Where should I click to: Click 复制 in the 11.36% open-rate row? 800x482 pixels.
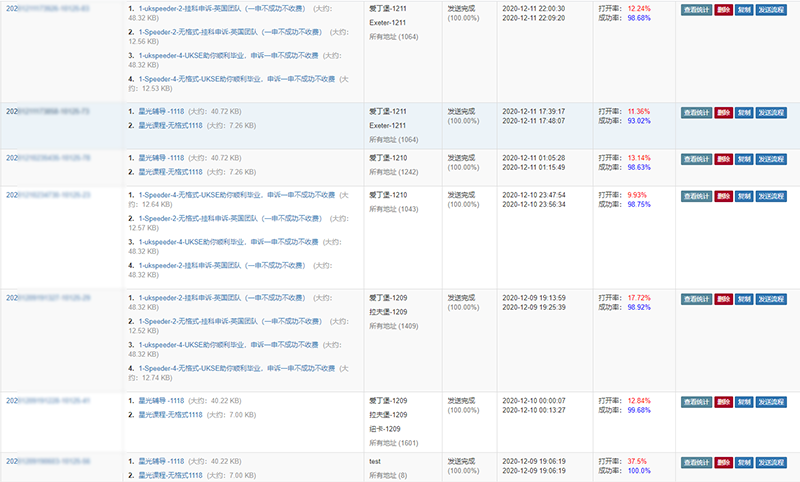[744, 113]
